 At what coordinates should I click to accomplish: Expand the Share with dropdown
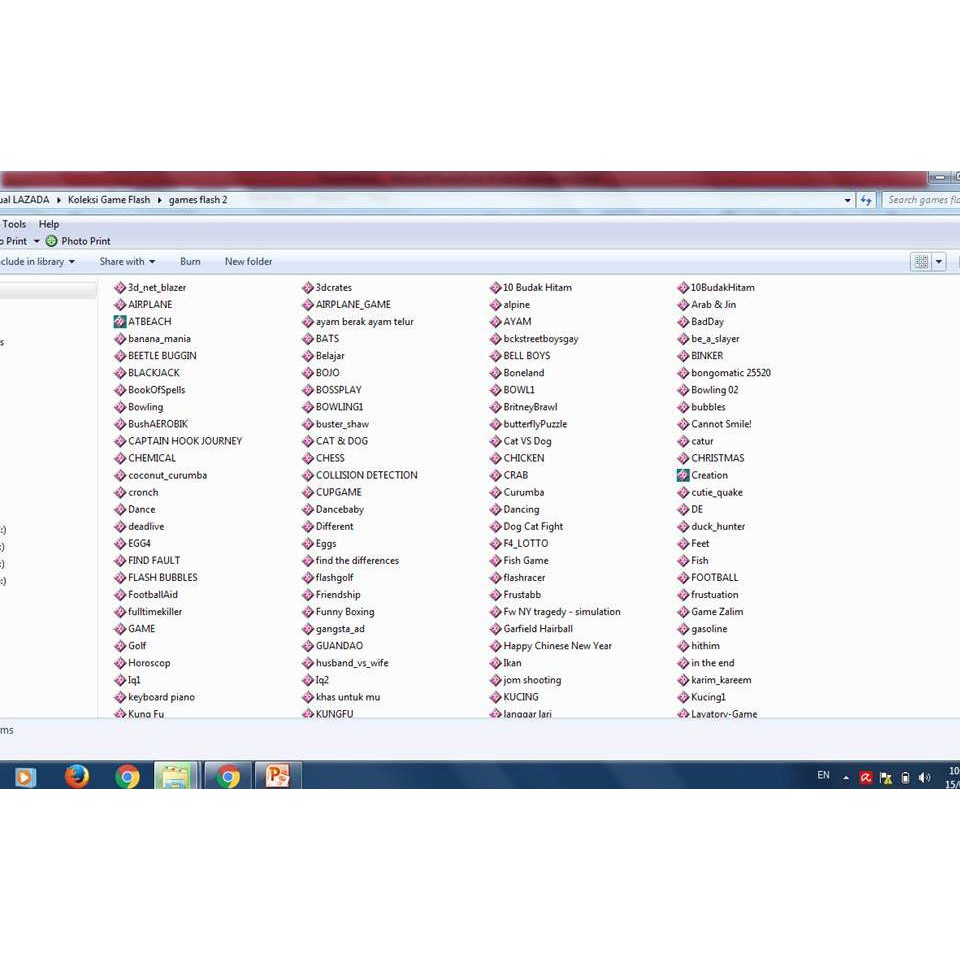[127, 262]
